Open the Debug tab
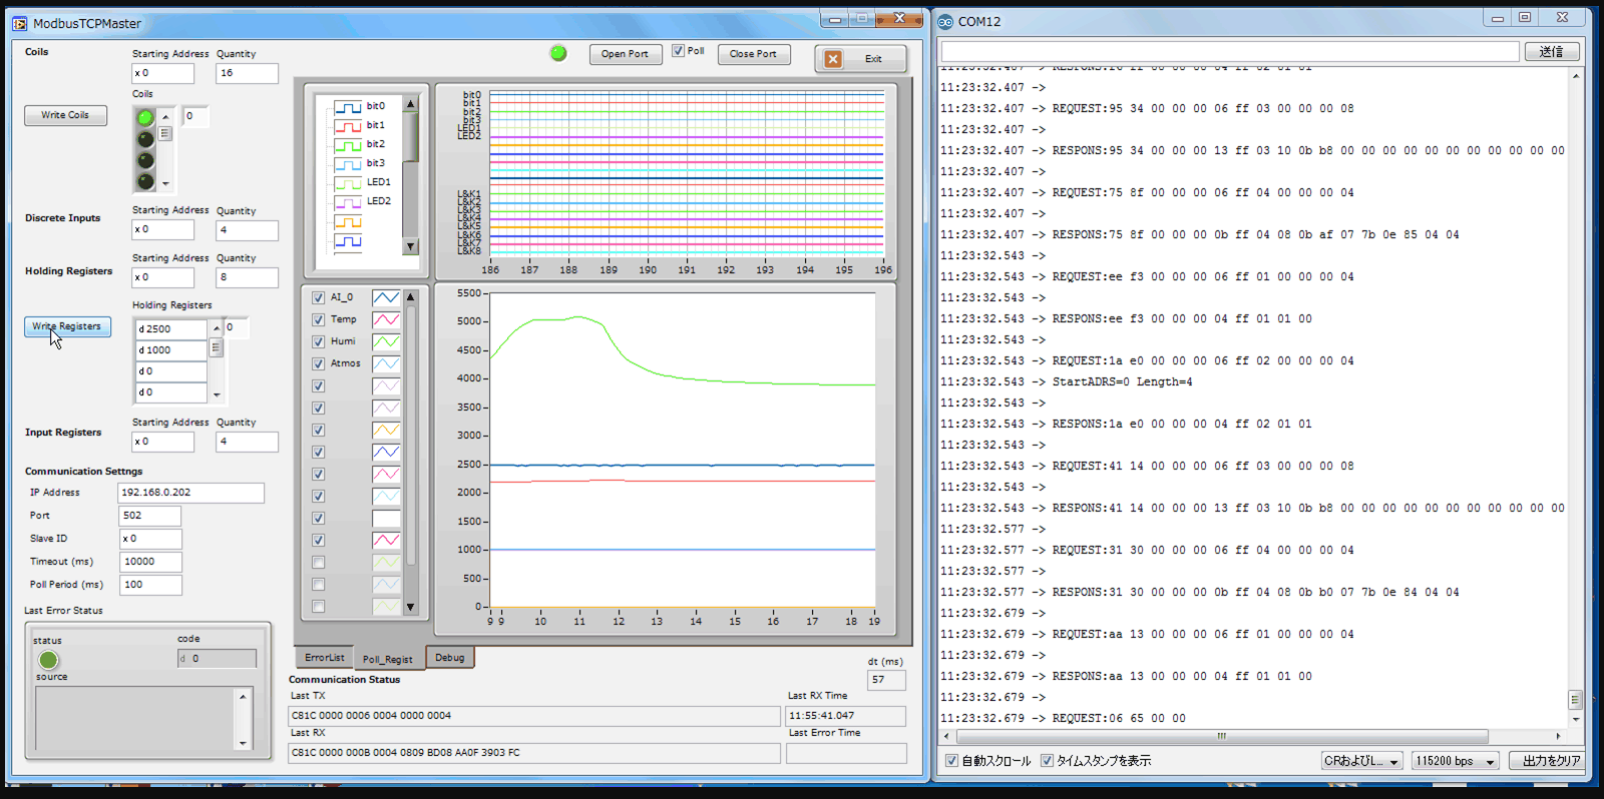 click(x=449, y=658)
